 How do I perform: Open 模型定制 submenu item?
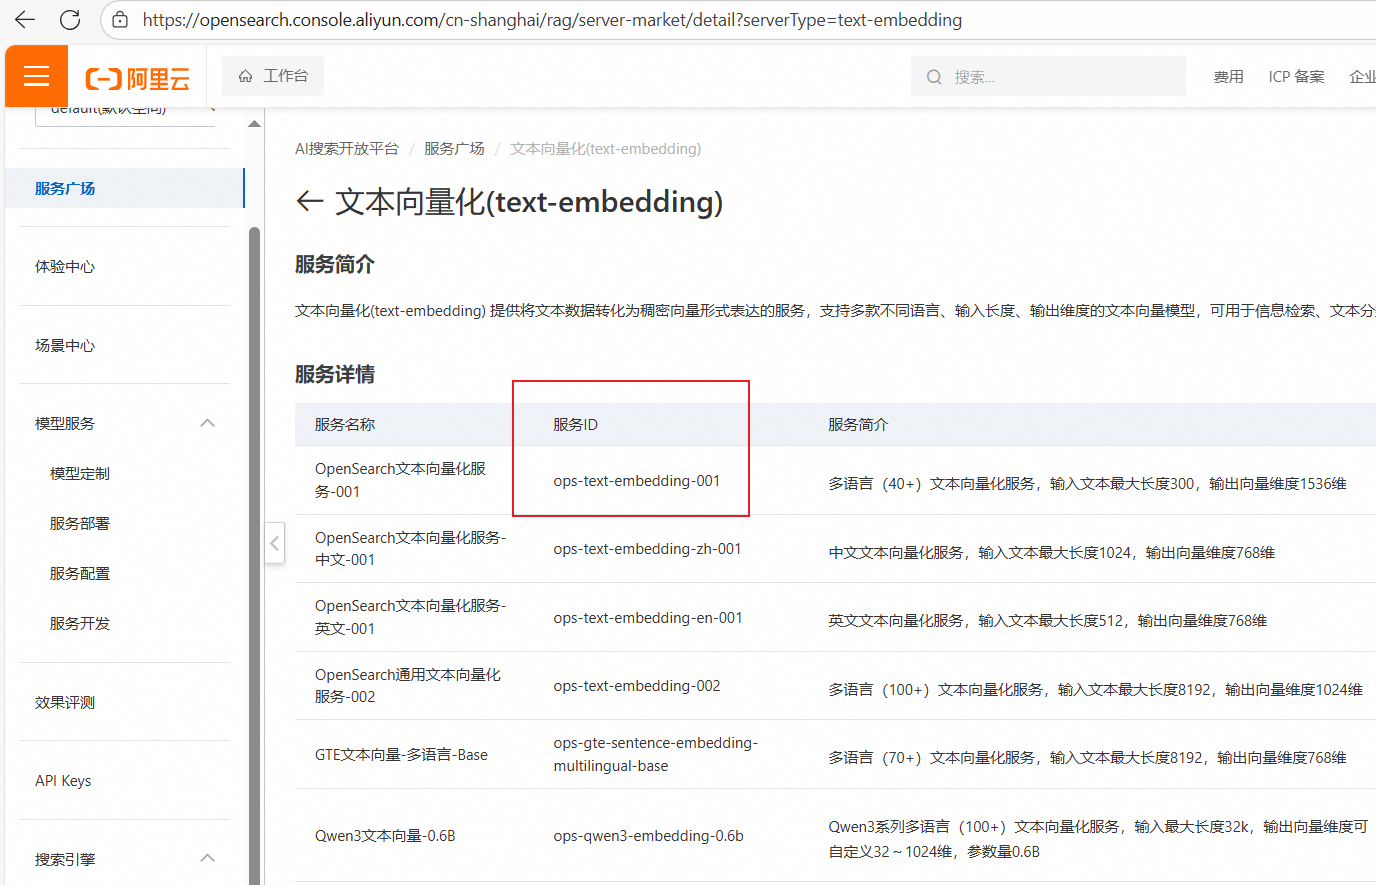80,473
